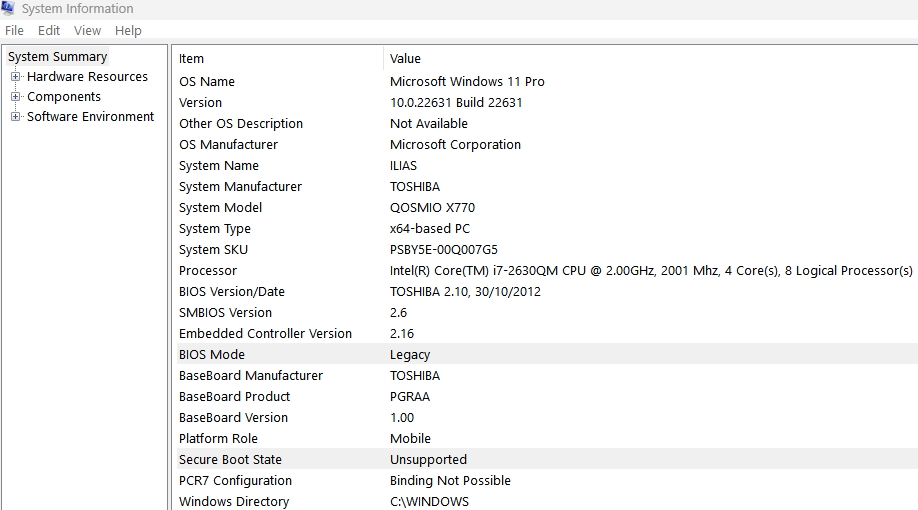Select the BIOS Mode row label
918x510 pixels.
(x=212, y=355)
